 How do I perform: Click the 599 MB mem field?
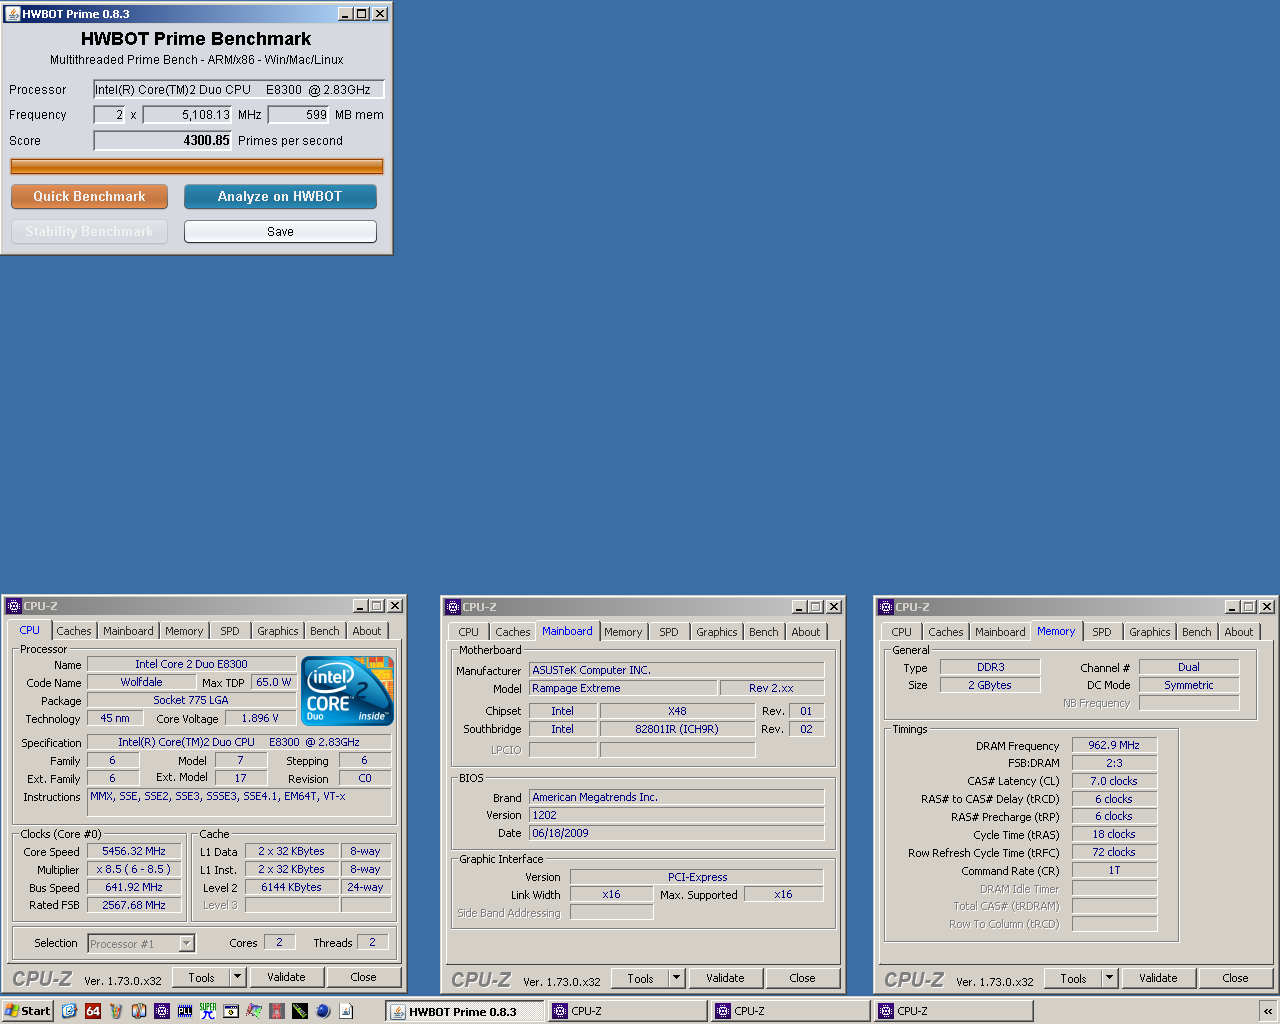299,114
